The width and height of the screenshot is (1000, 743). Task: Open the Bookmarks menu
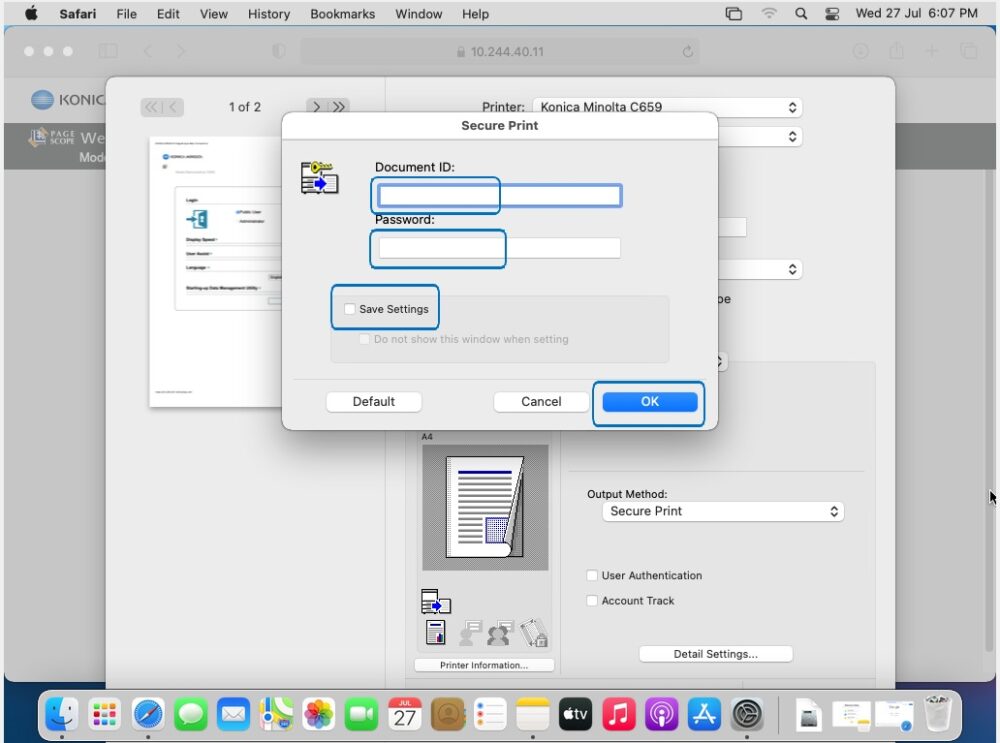pos(342,13)
